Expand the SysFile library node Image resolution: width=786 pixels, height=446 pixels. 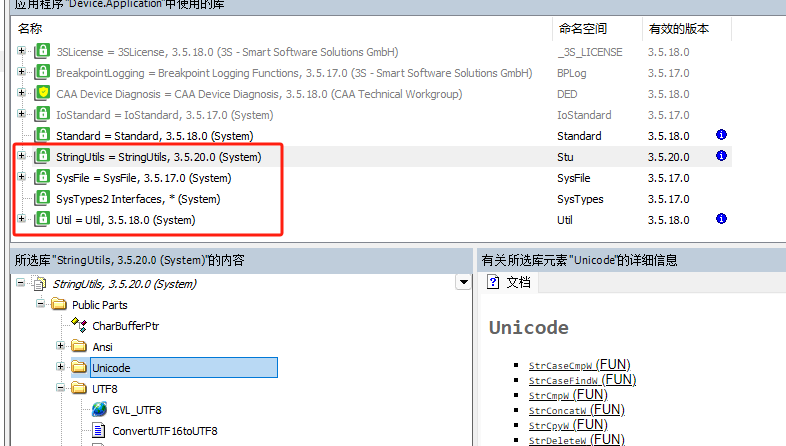coord(22,178)
